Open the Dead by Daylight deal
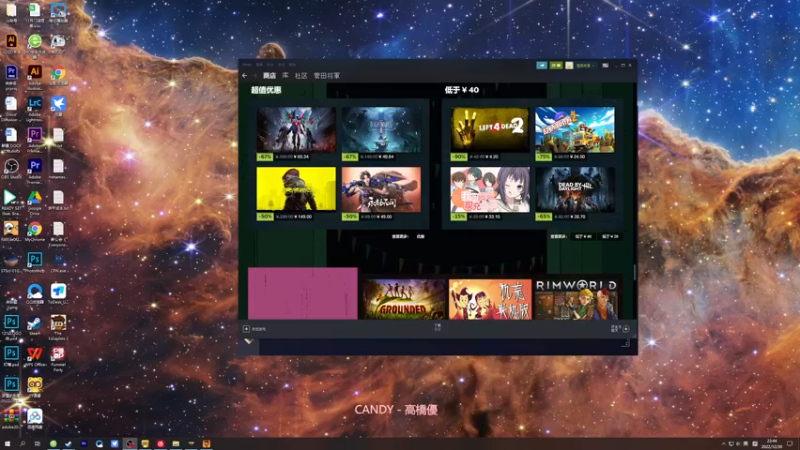This screenshot has width=800, height=450. pos(575,189)
